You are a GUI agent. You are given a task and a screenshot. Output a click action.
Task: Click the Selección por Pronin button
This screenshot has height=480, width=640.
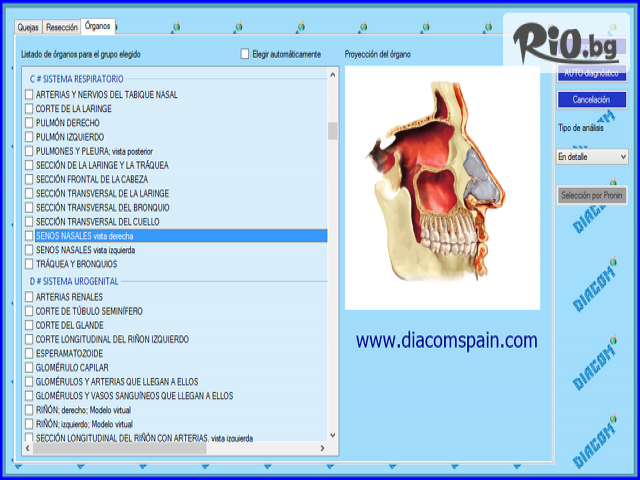pyautogui.click(x=592, y=195)
